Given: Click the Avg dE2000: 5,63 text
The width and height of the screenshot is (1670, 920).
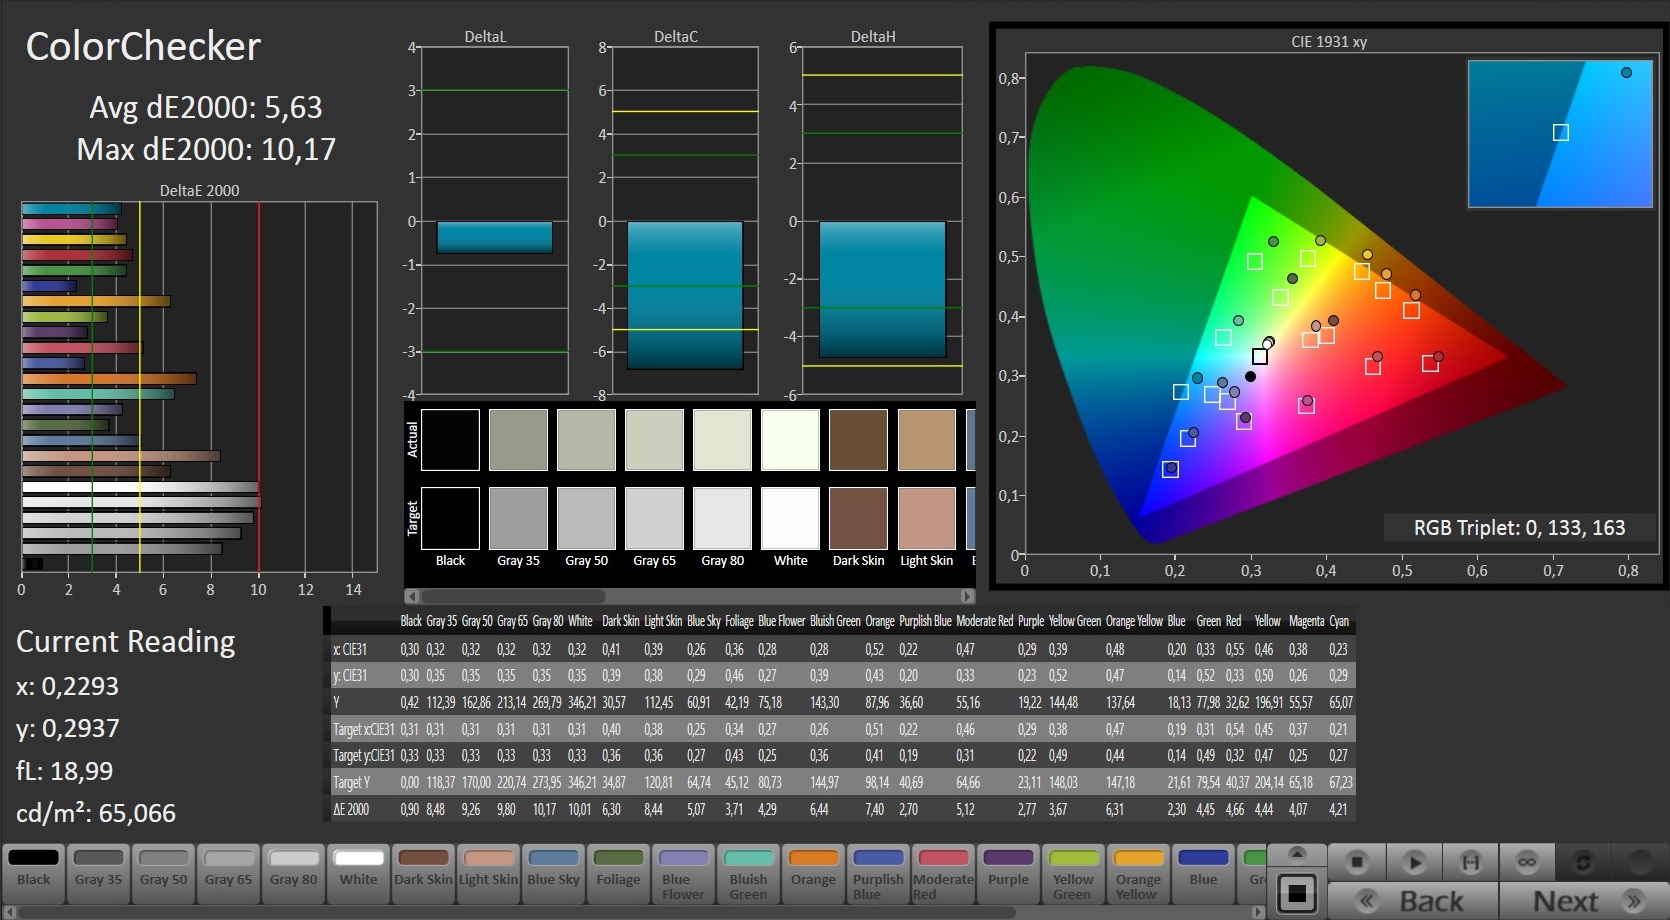Looking at the screenshot, I should click(206, 107).
